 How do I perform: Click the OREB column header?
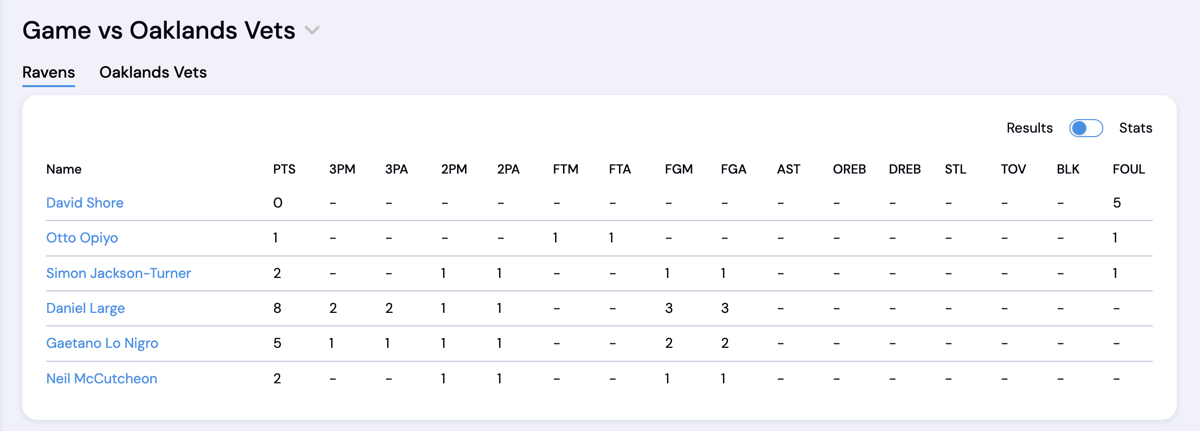click(849, 169)
